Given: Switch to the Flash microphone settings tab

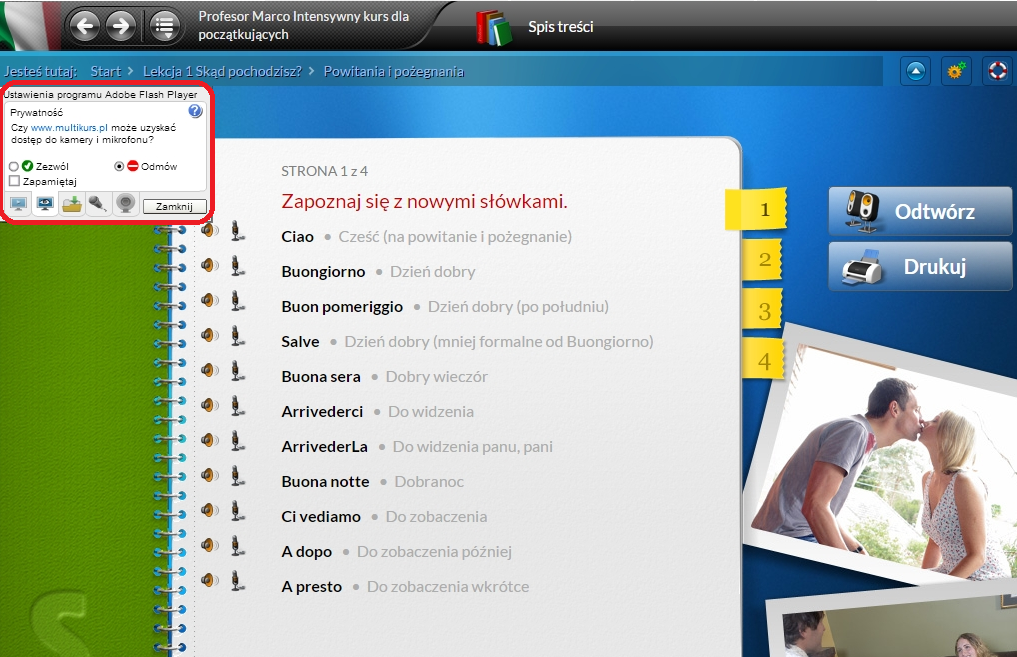Looking at the screenshot, I should (x=98, y=204).
